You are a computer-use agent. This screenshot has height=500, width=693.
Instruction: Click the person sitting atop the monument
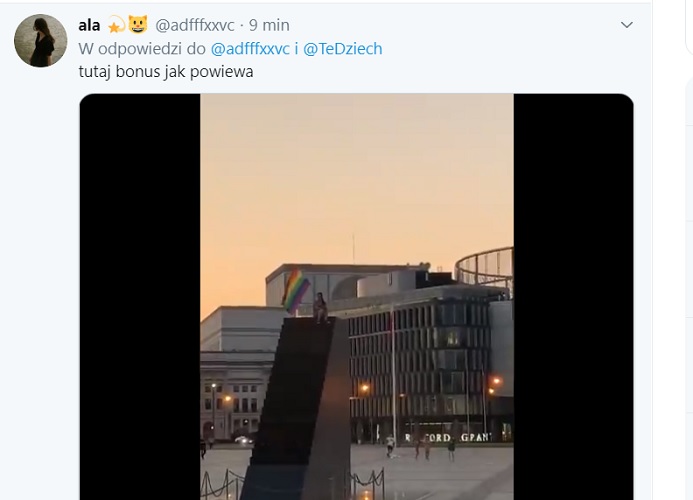pyautogui.click(x=320, y=308)
